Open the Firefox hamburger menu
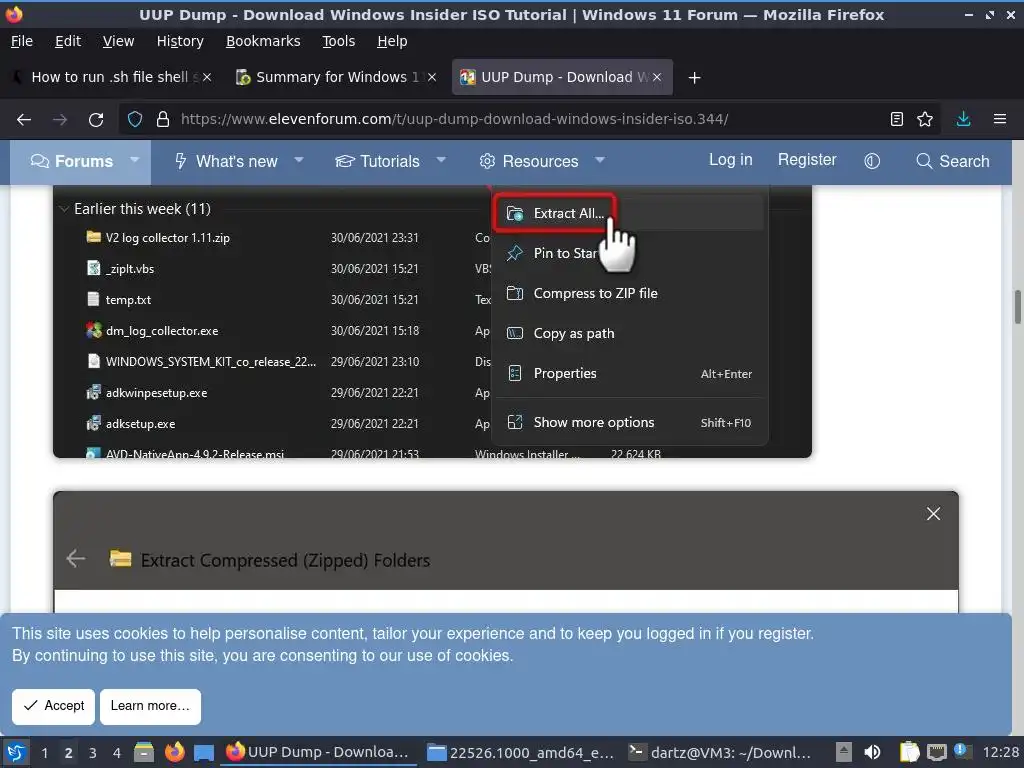This screenshot has width=1024, height=768. click(1000, 120)
